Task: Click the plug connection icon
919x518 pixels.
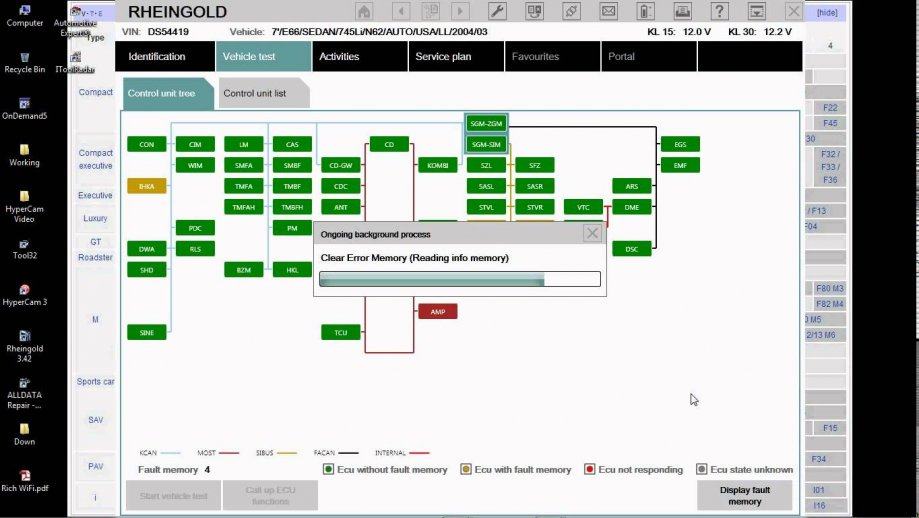Action: pyautogui.click(x=571, y=11)
